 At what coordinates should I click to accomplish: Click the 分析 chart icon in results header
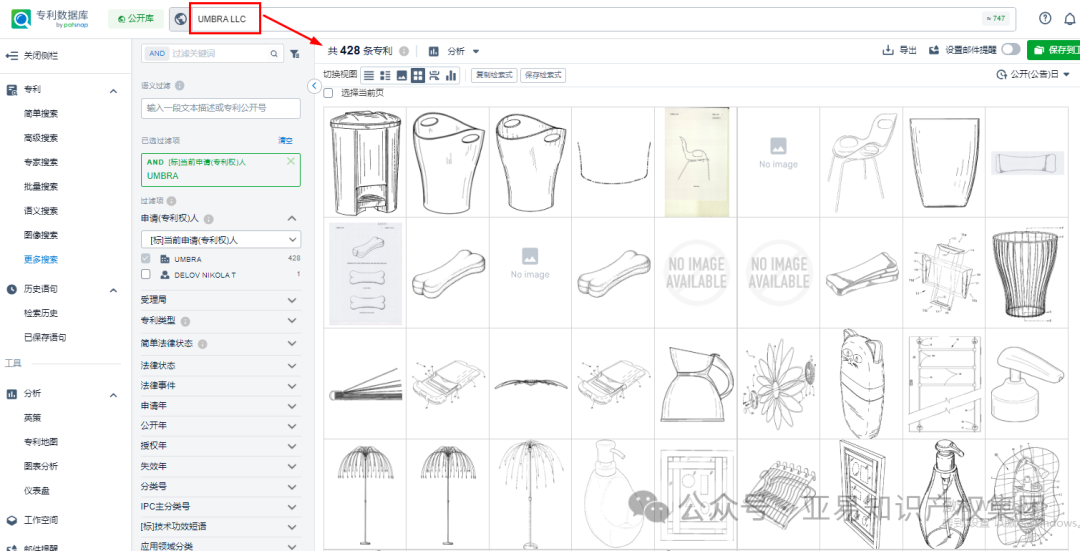(433, 51)
